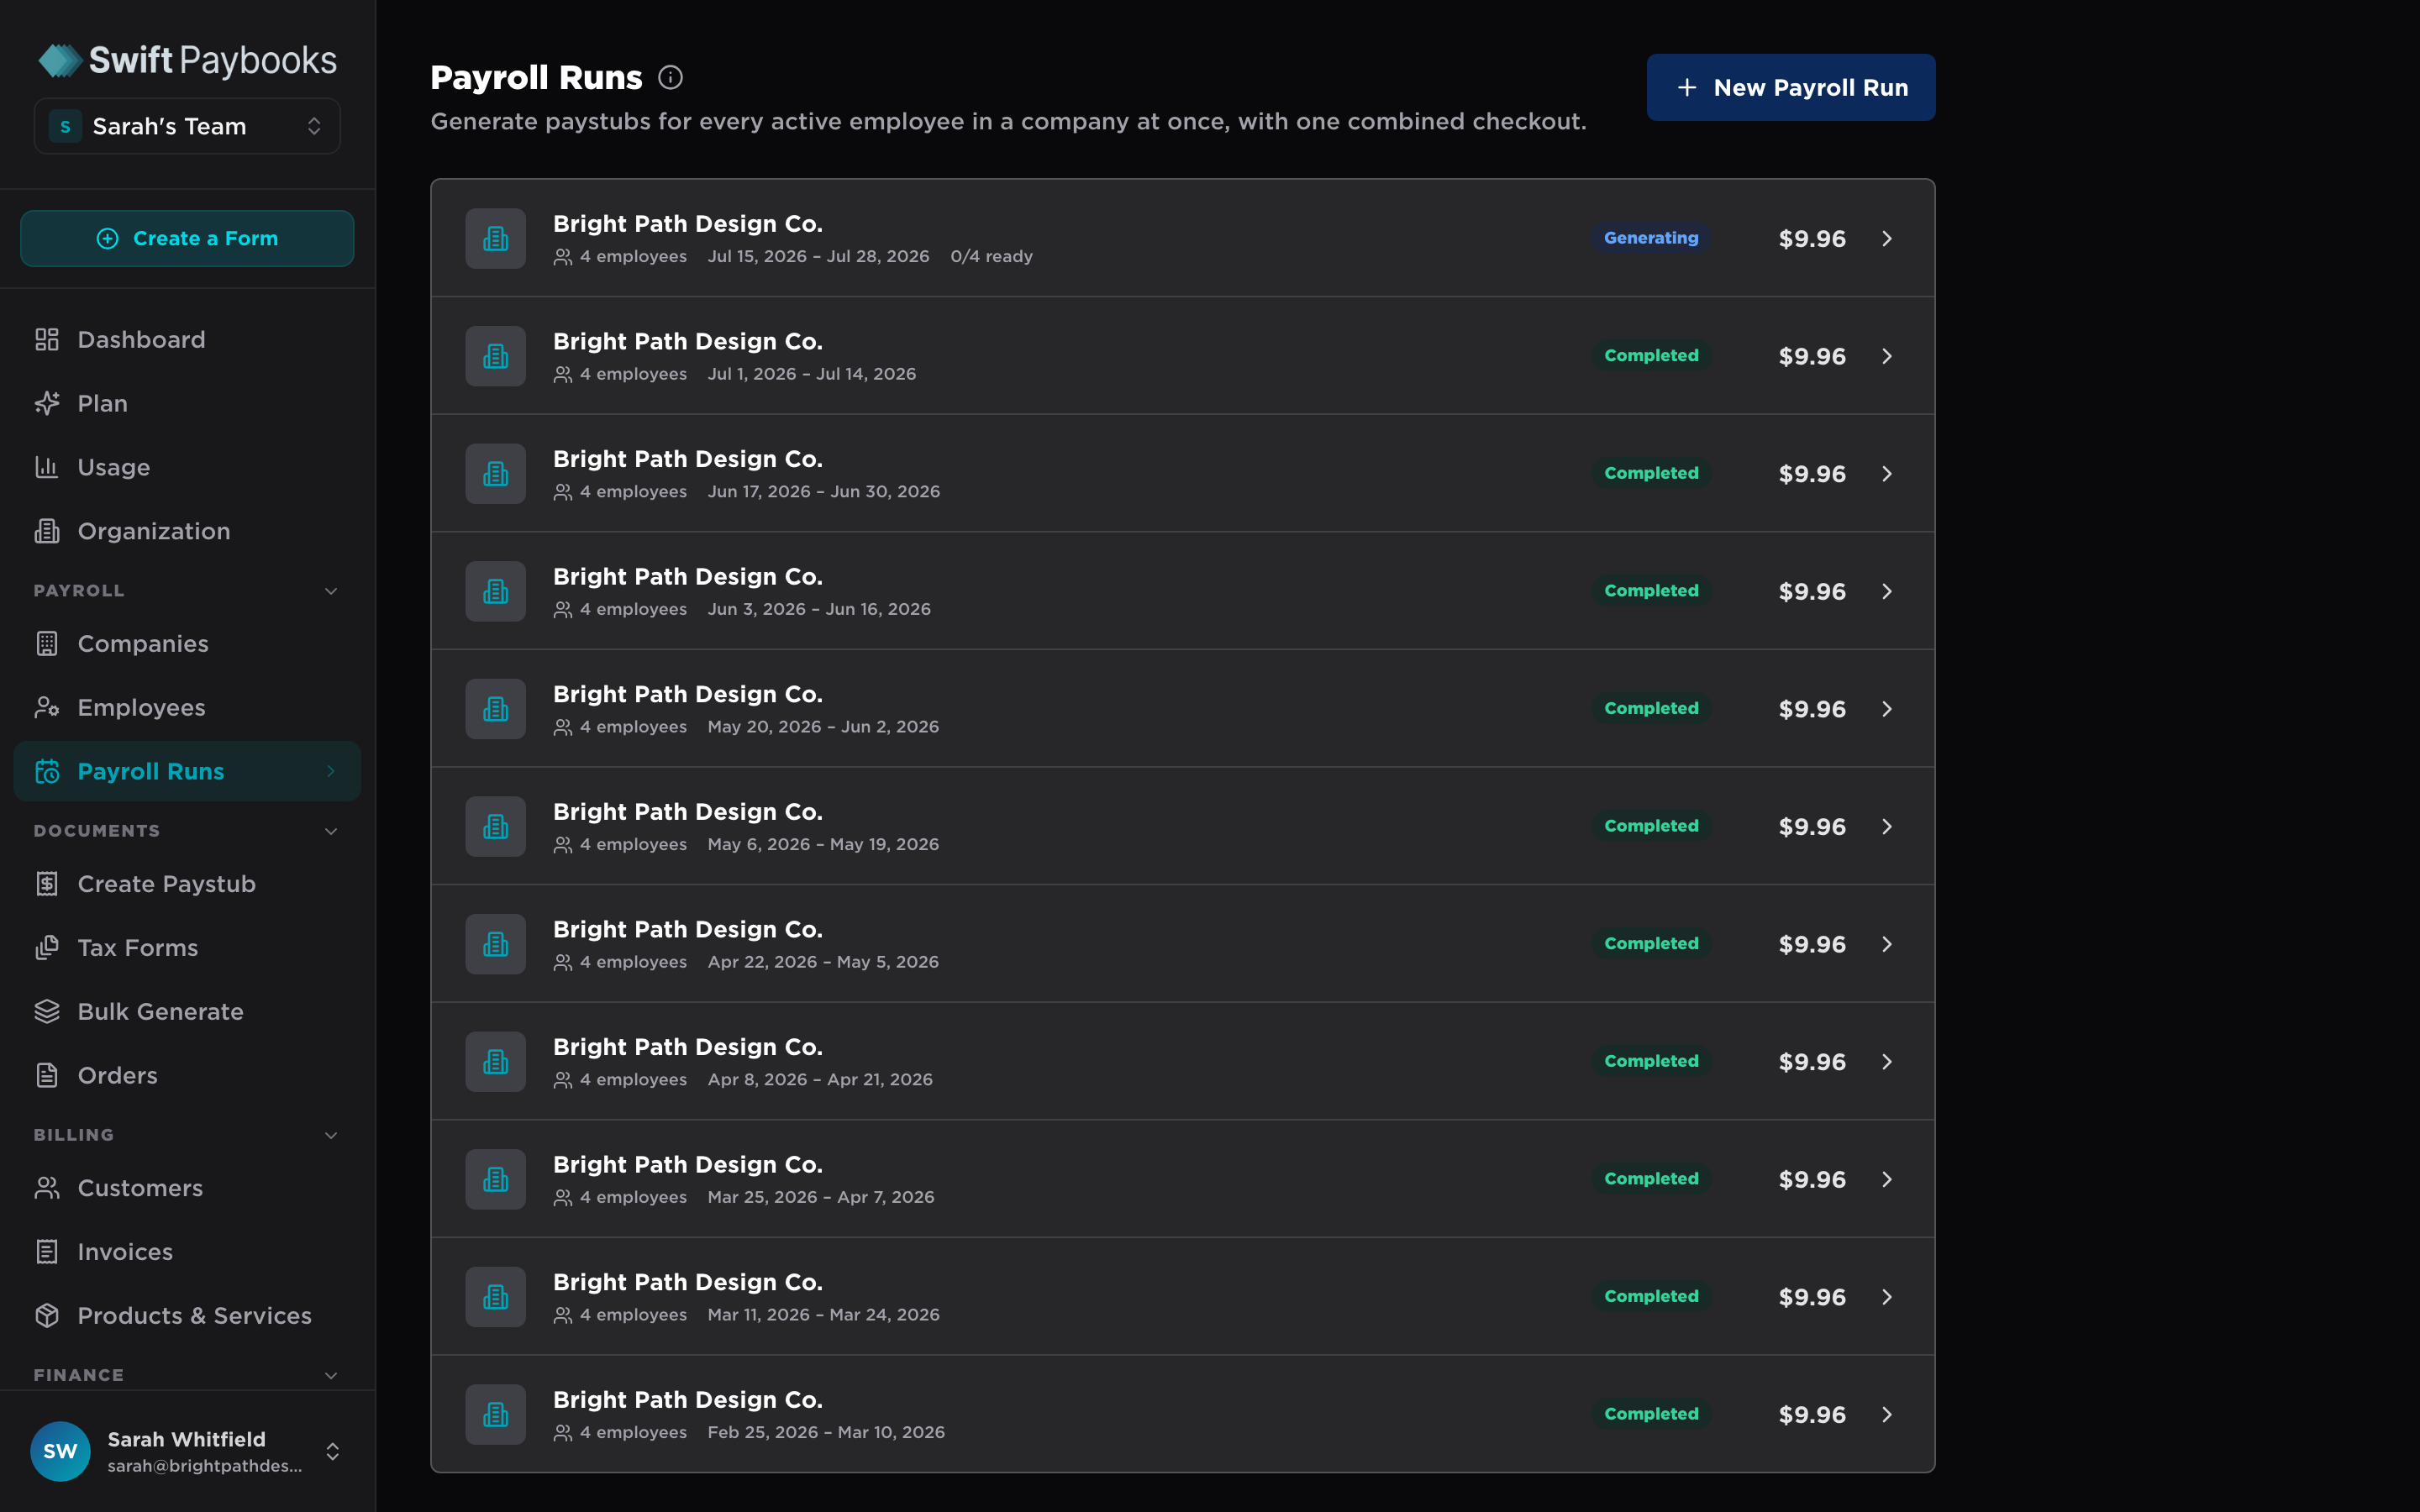Click the Create Paystub icon

(x=47, y=884)
